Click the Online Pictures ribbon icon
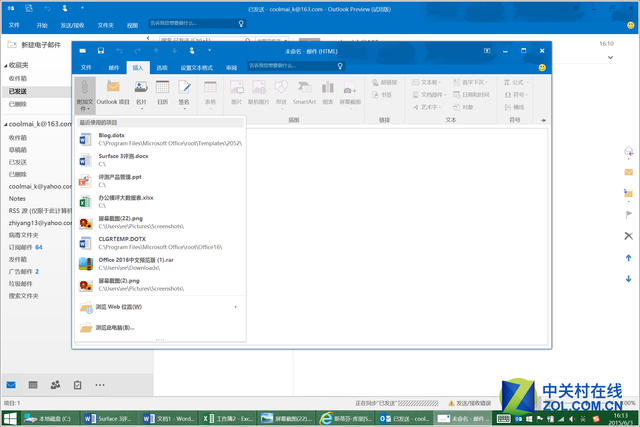640x427 pixels. [x=259, y=93]
